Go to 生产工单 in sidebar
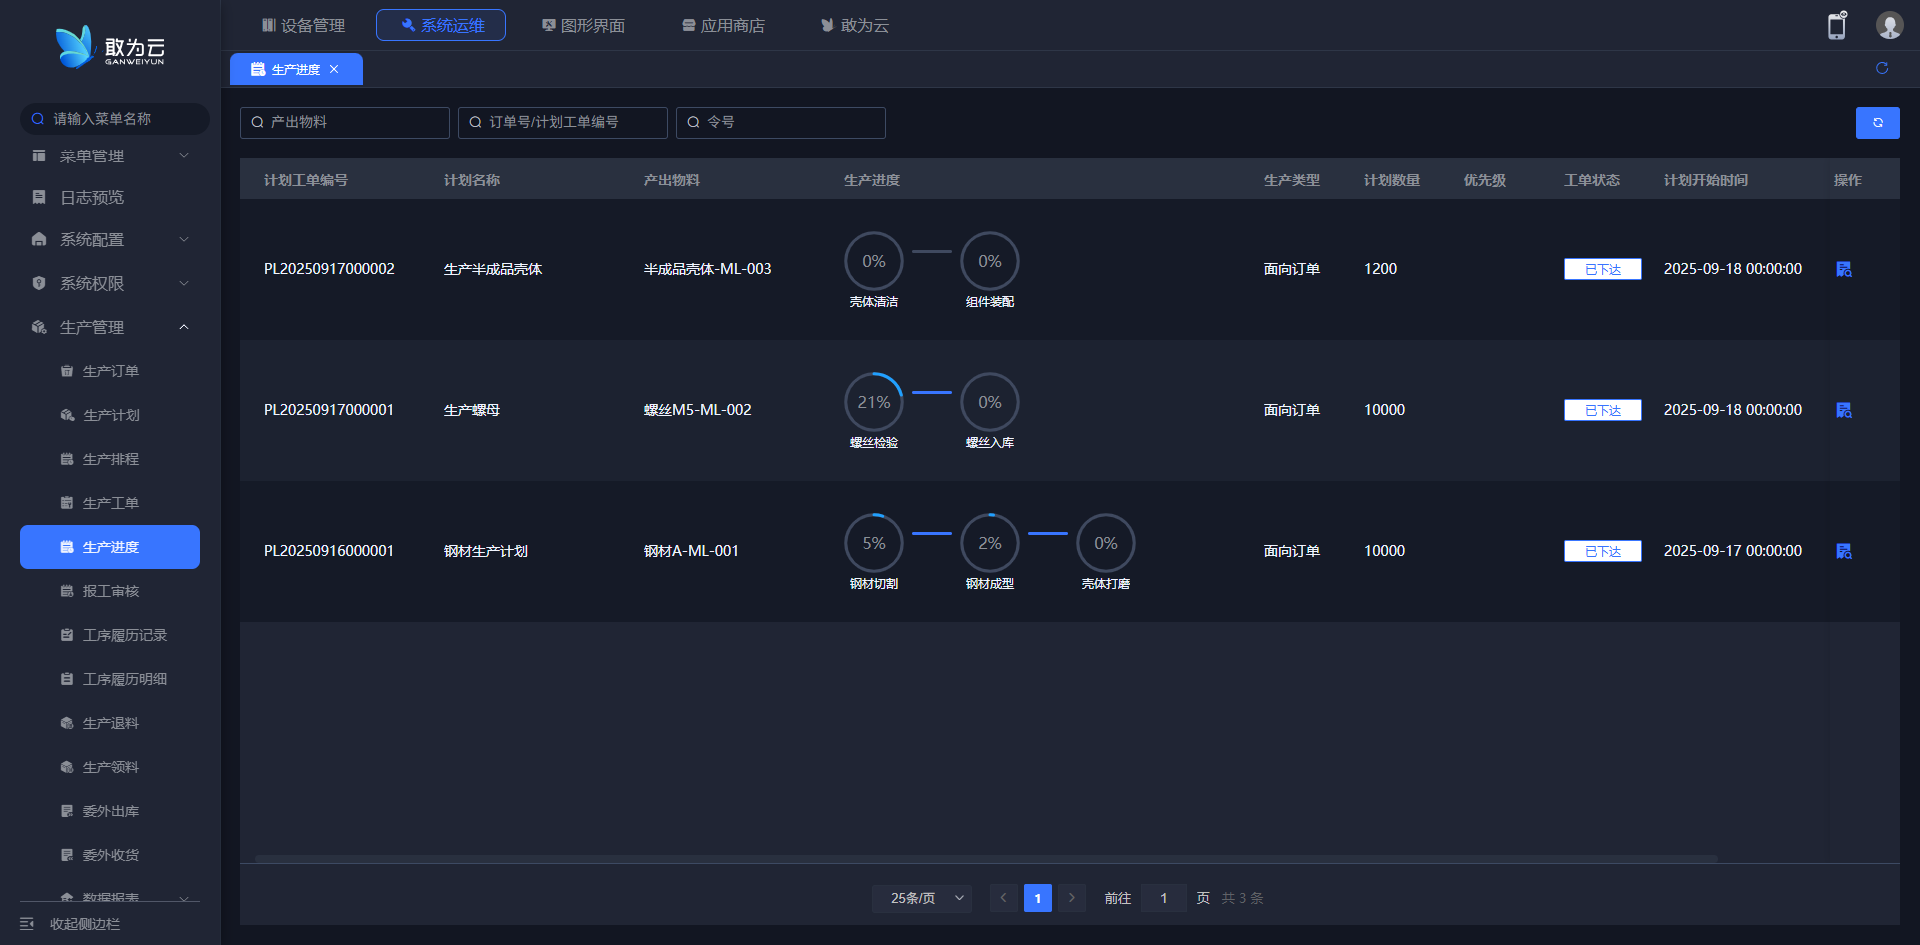This screenshot has height=945, width=1920. [110, 503]
